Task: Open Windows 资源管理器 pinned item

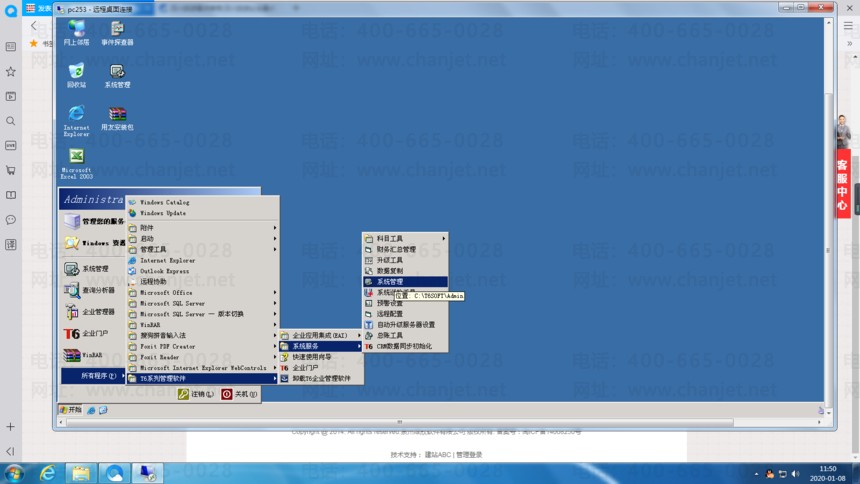Action: [93, 243]
